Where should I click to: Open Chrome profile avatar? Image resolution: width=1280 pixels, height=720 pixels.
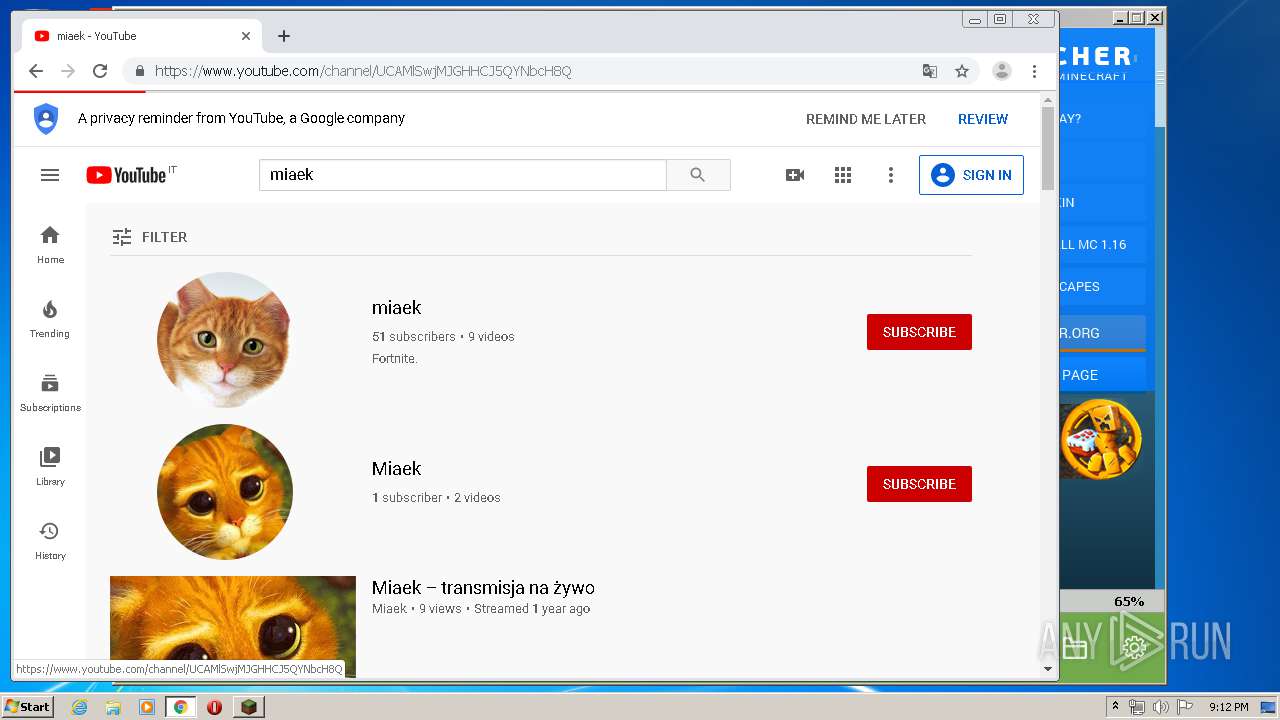[x=1002, y=71]
